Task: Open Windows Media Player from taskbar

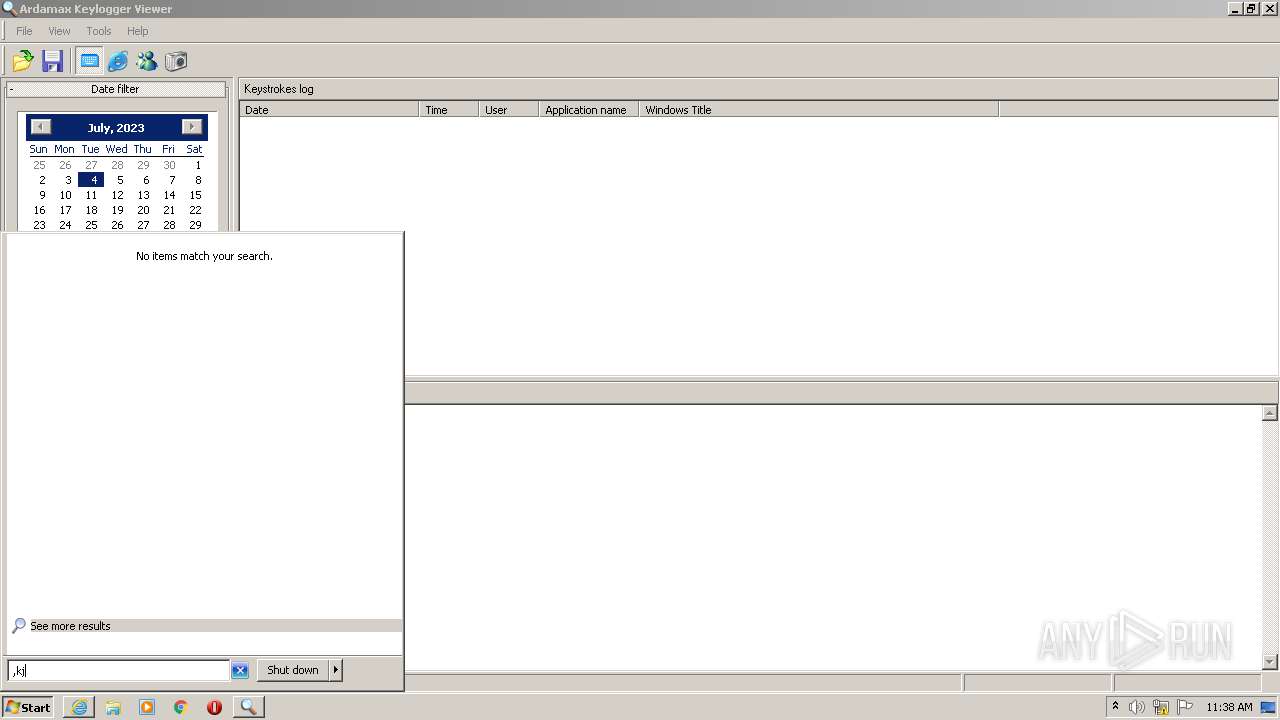Action: (x=147, y=707)
